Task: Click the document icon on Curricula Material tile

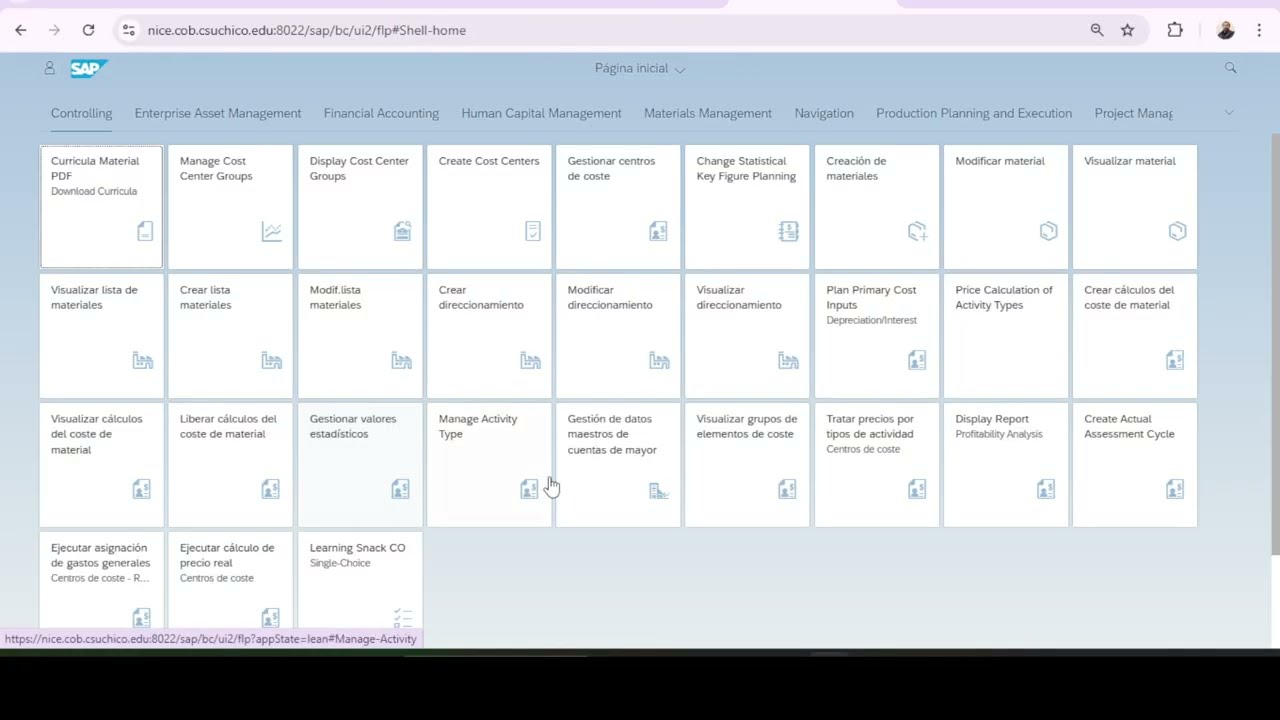Action: 145,232
